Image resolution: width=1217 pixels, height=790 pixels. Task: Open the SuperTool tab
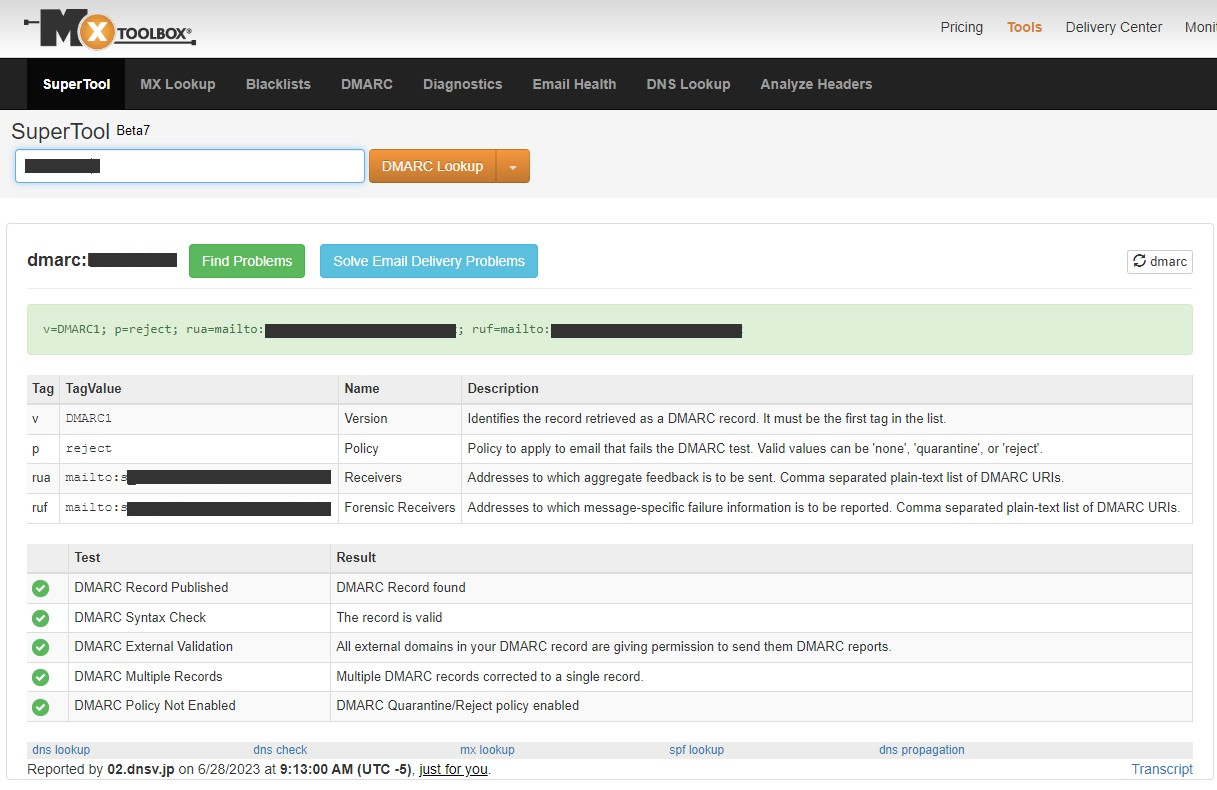click(x=77, y=84)
